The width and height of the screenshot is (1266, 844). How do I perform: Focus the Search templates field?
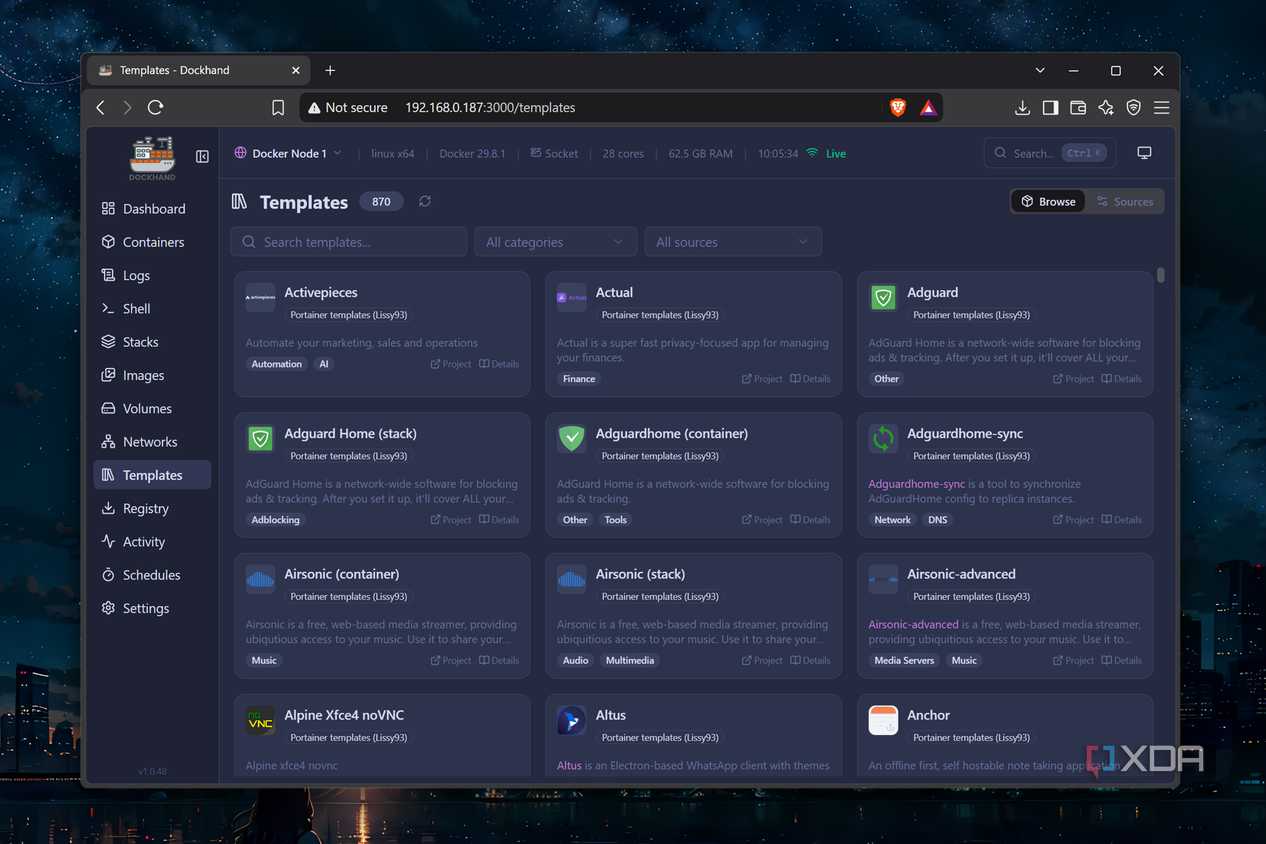coord(349,242)
